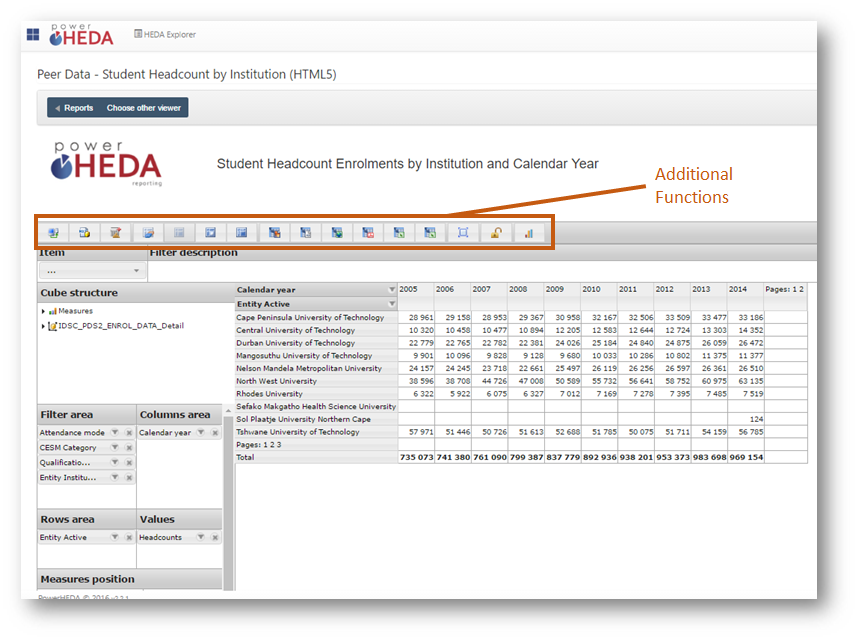Click the grid with red delete icon

(x=368, y=233)
